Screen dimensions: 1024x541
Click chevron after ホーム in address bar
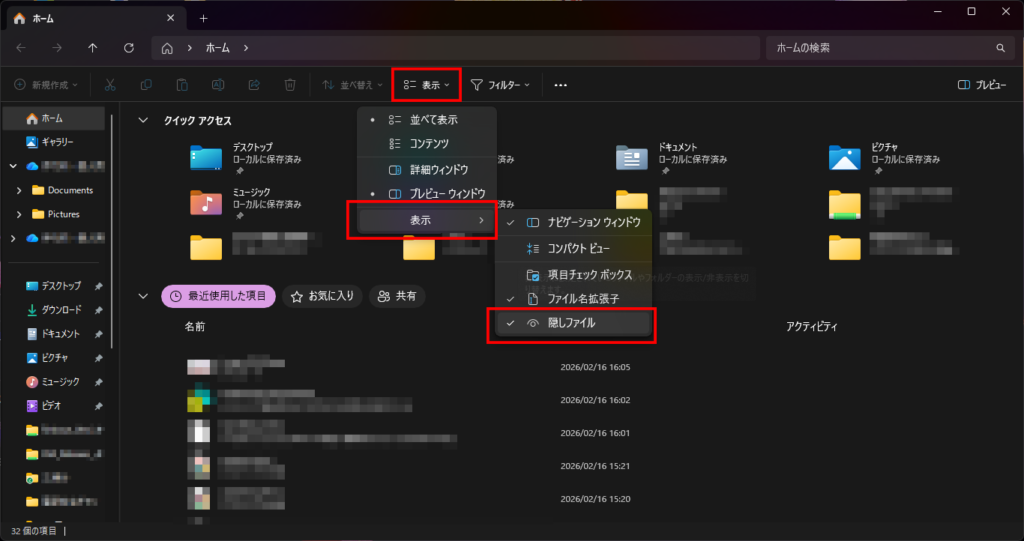(x=246, y=48)
